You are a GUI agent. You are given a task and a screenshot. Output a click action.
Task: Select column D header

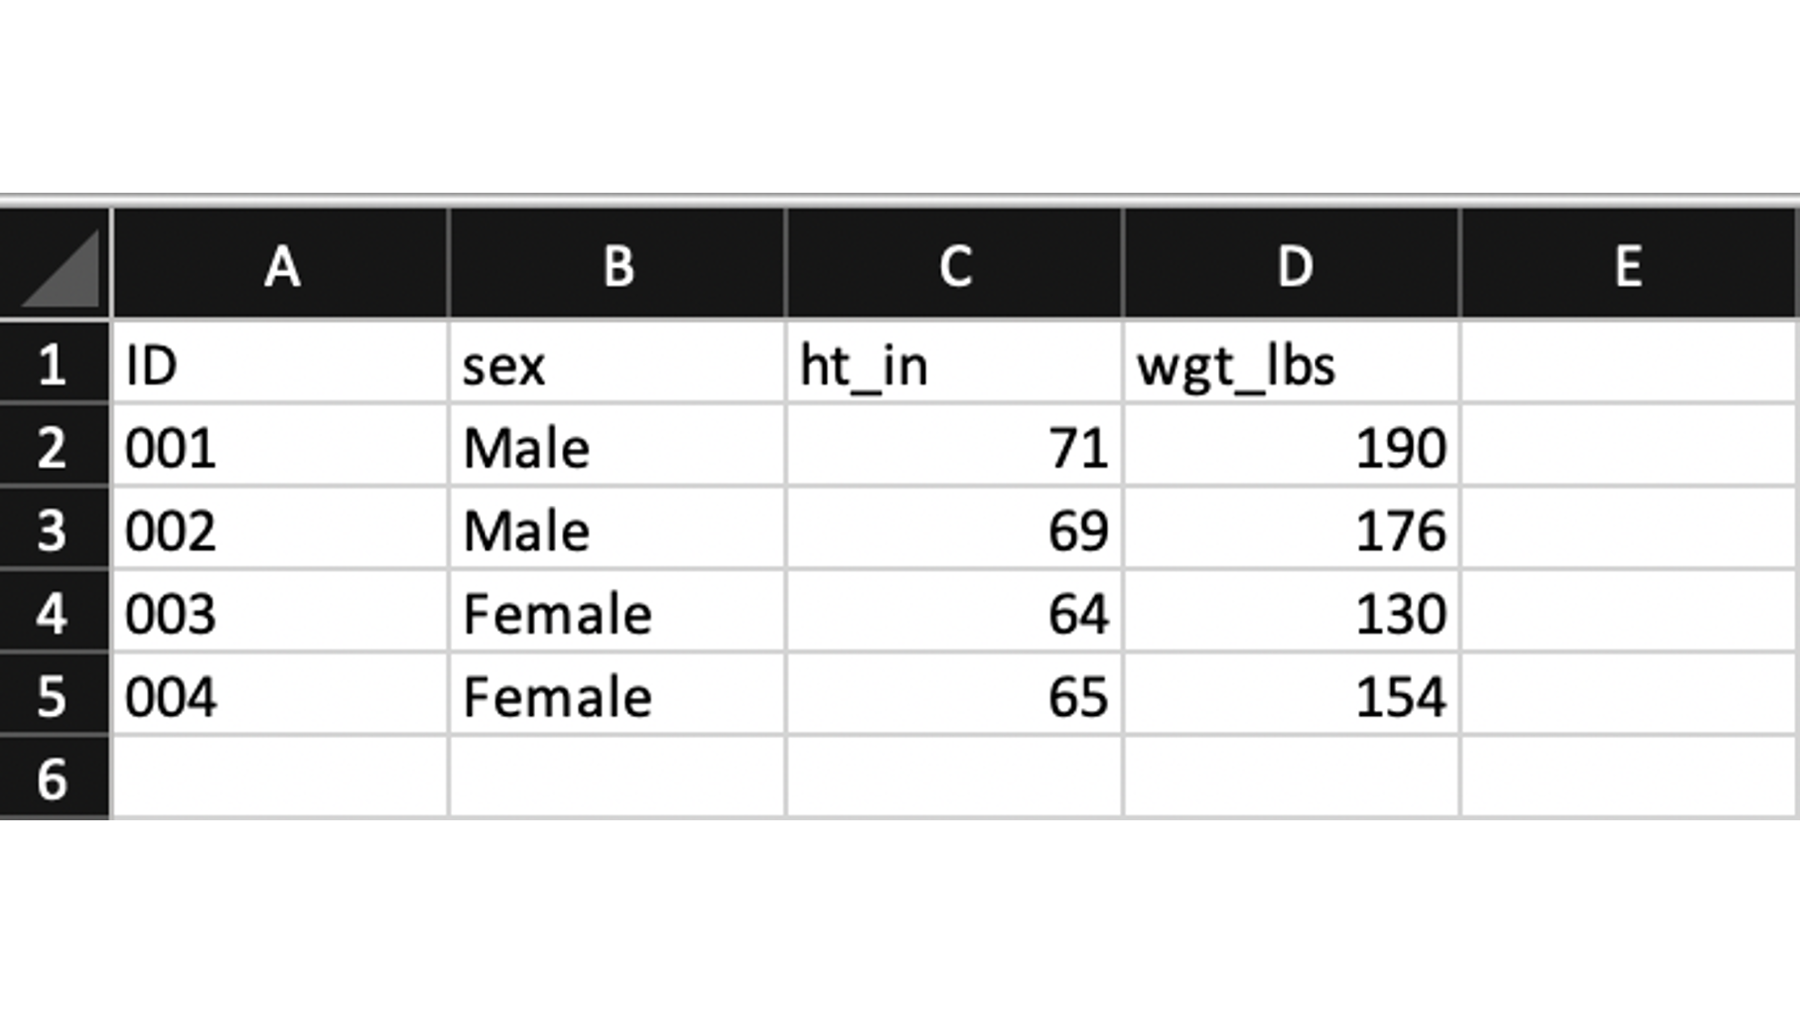pos(1292,264)
